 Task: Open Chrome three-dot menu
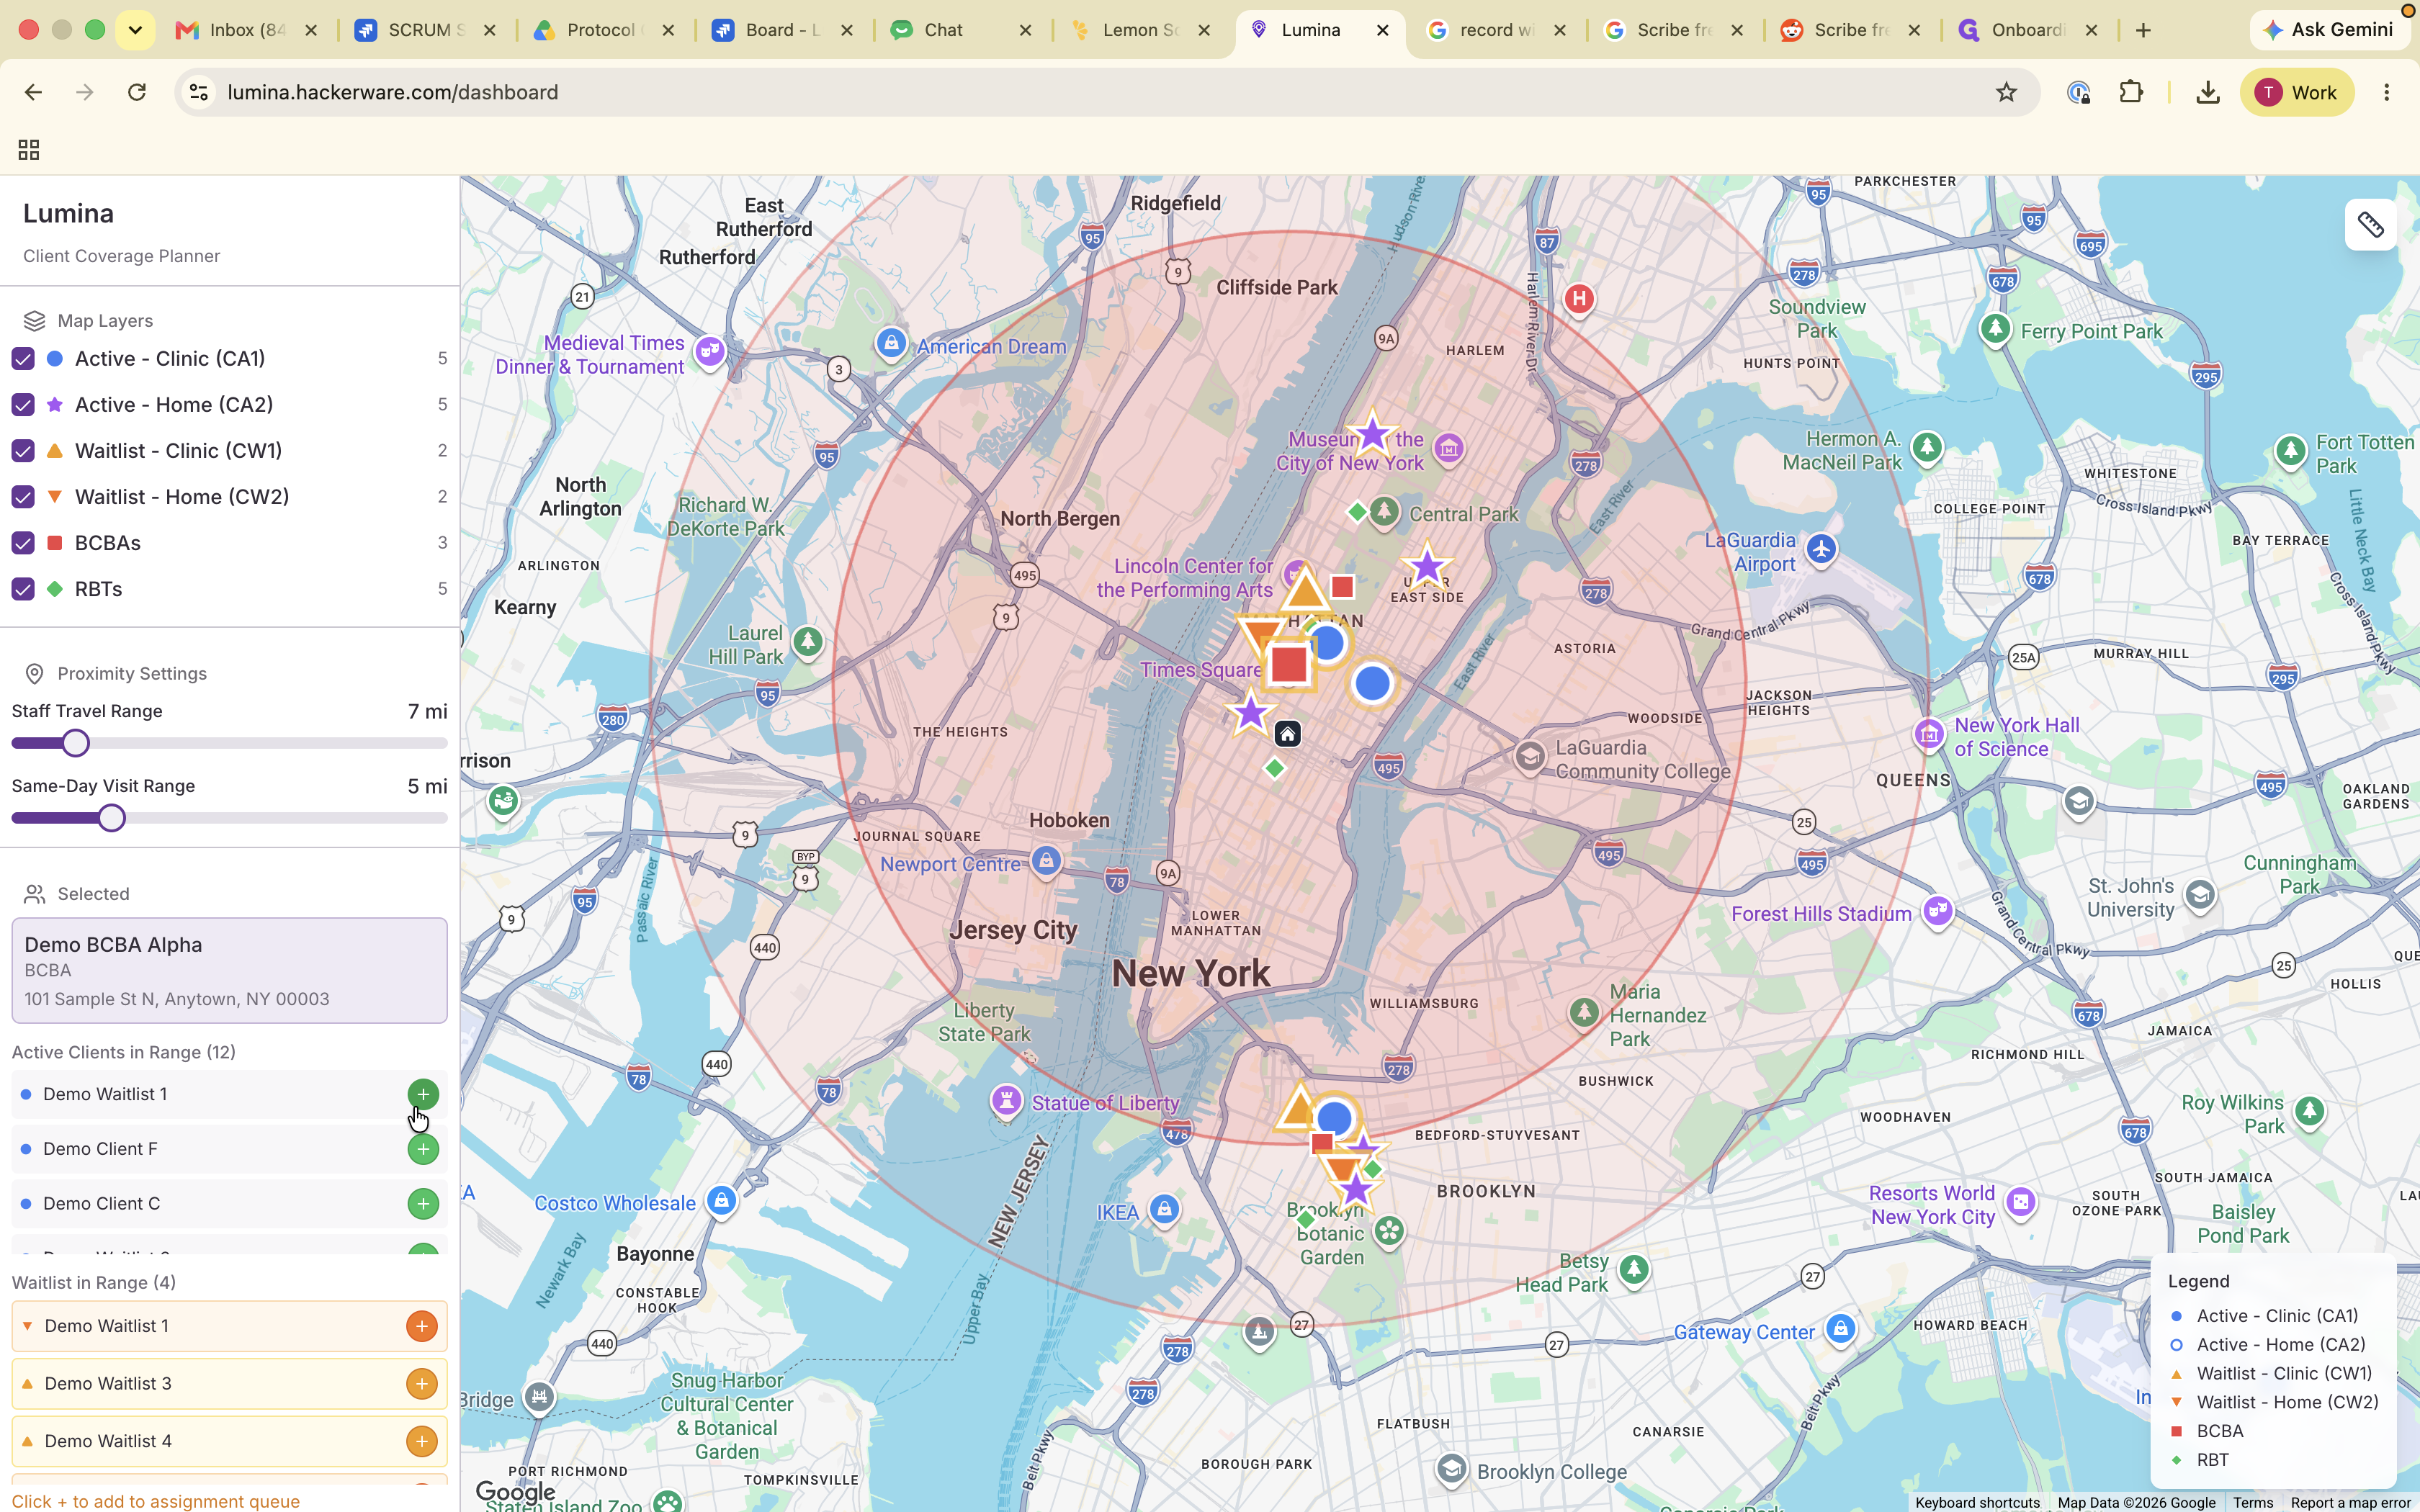click(x=2387, y=92)
